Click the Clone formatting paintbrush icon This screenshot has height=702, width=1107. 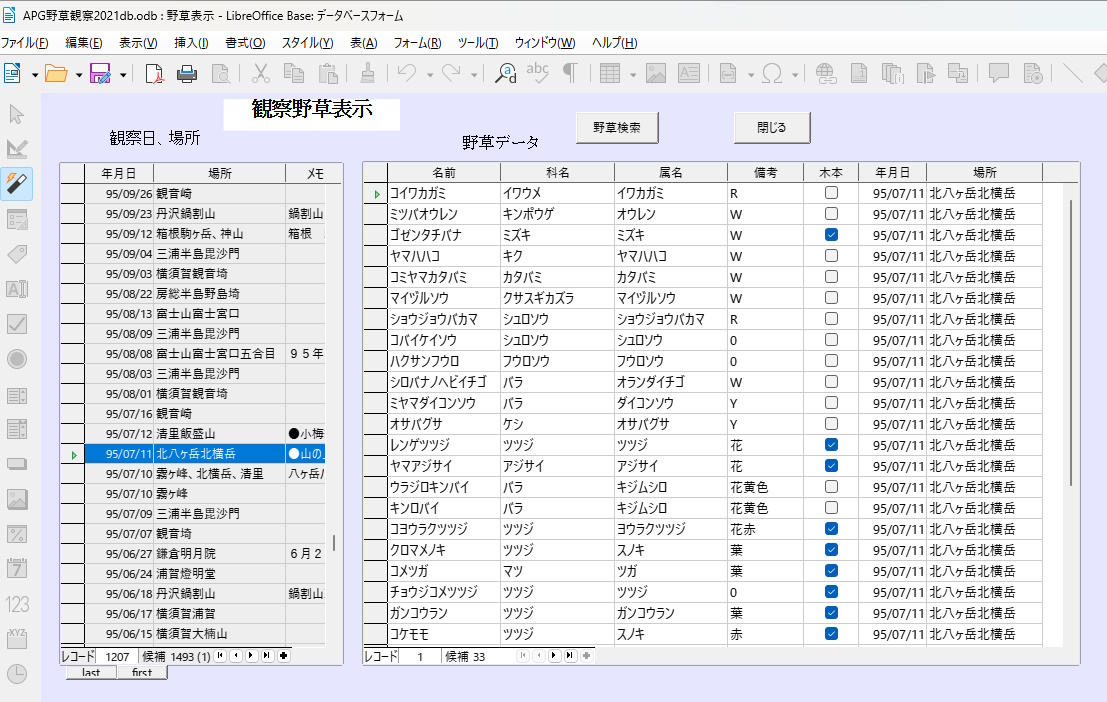[367, 73]
